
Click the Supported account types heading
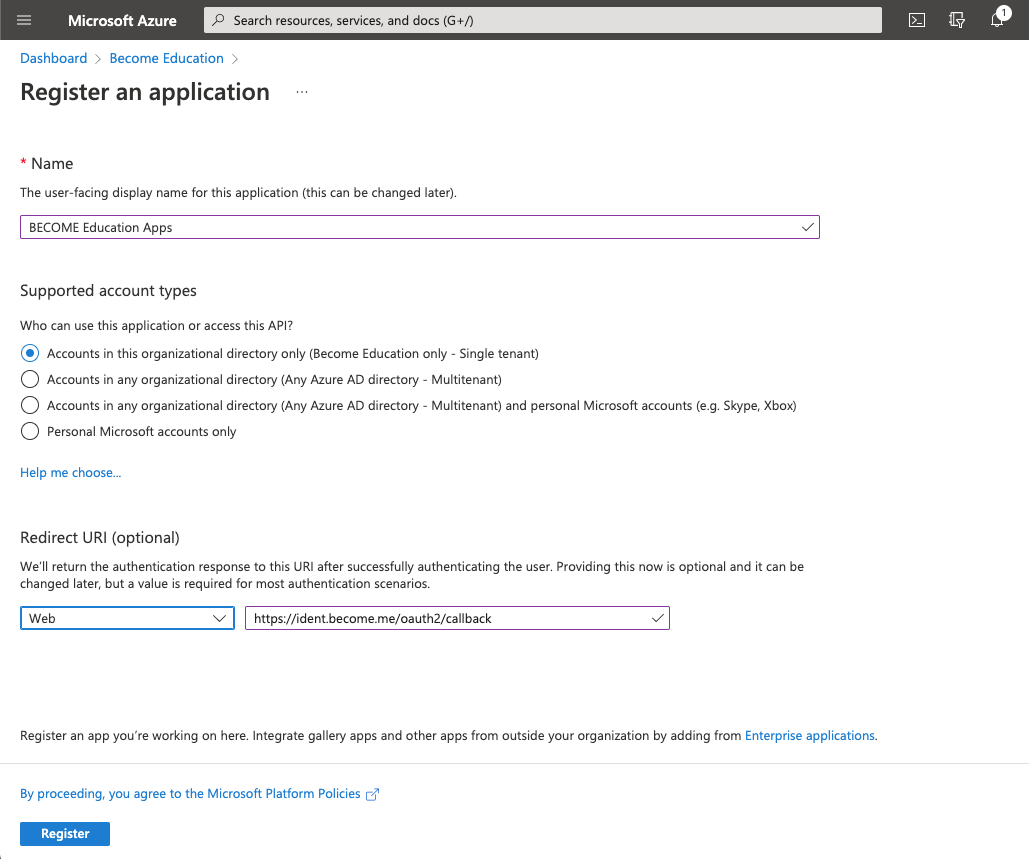[108, 291]
